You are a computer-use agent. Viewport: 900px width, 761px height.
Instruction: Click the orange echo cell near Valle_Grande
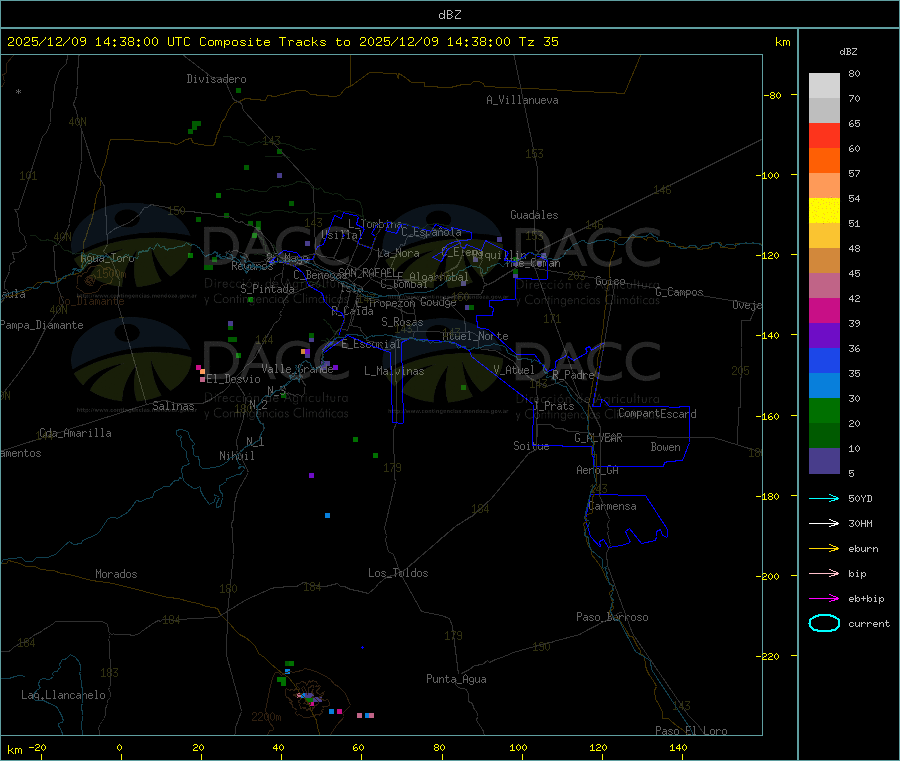click(x=304, y=351)
